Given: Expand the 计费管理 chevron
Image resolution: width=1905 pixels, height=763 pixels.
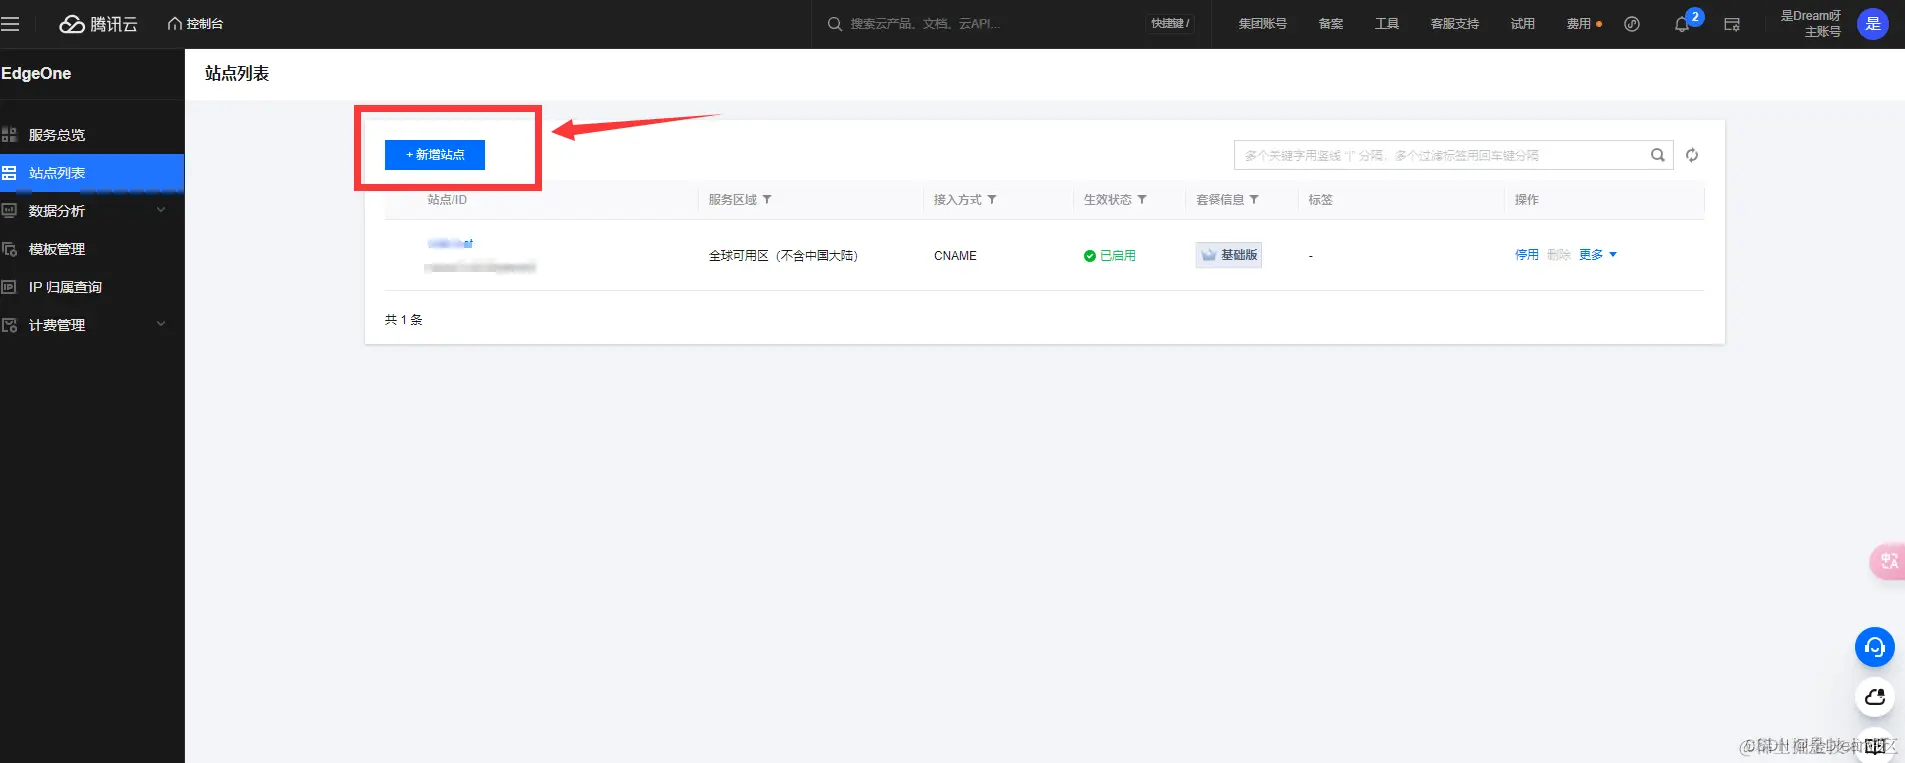Looking at the screenshot, I should tap(161, 324).
